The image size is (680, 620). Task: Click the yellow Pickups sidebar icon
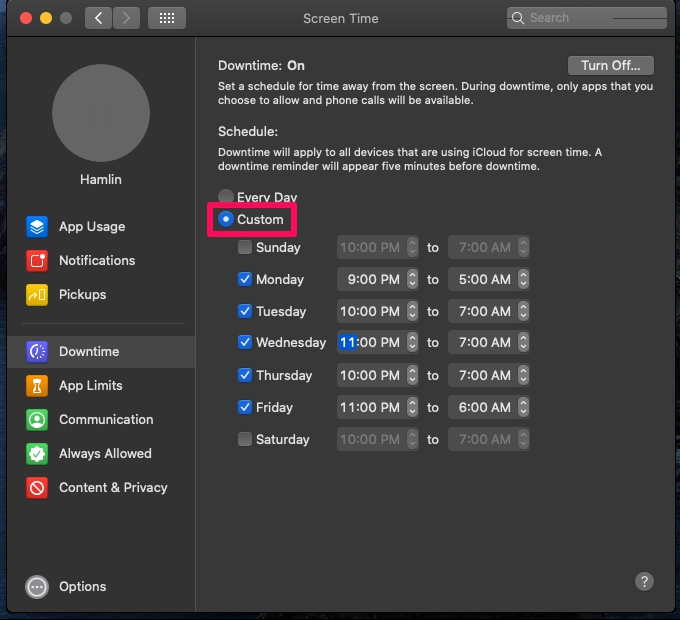click(37, 295)
